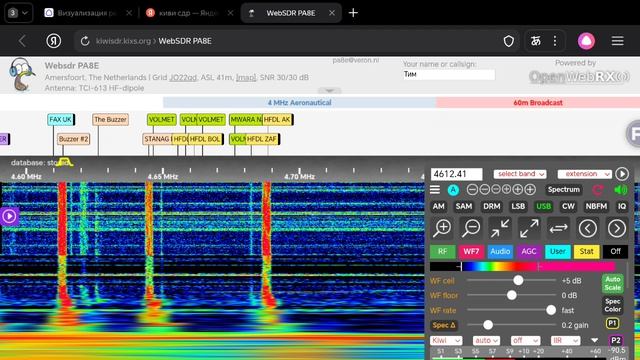Click the purple play icon on the waterfall edge
Viewport: 640px width, 360px height.
(x=9, y=216)
